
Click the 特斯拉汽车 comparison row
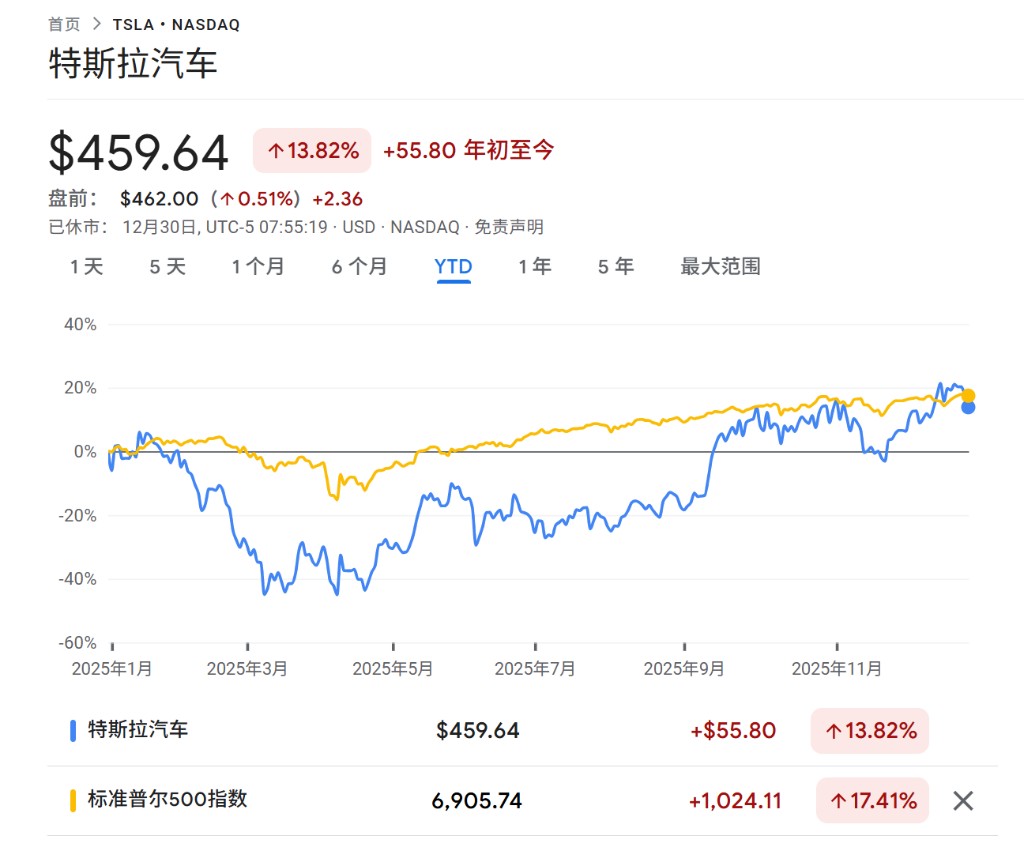tap(138, 730)
